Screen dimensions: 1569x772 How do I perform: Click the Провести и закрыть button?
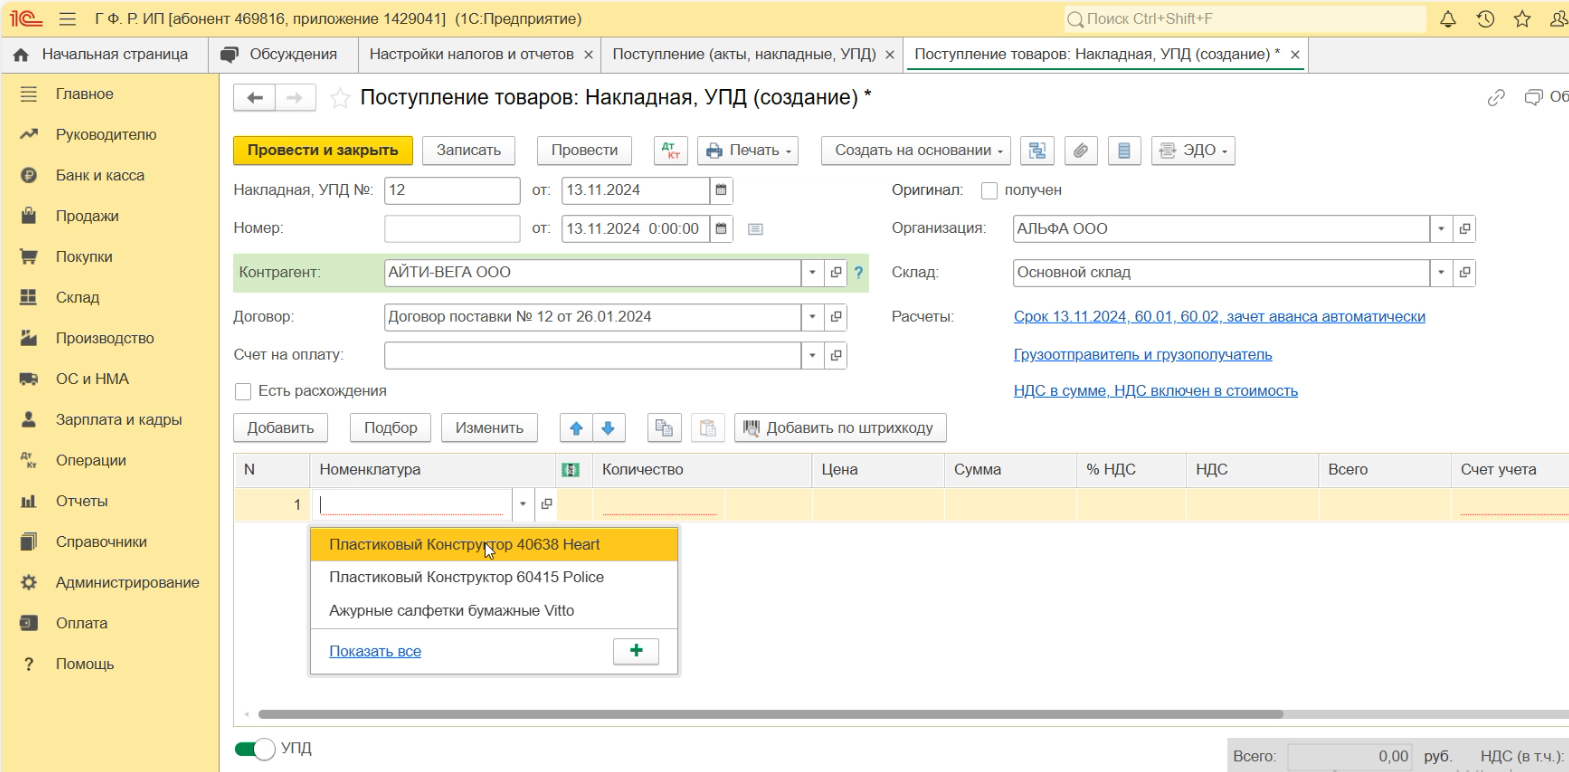coord(322,151)
